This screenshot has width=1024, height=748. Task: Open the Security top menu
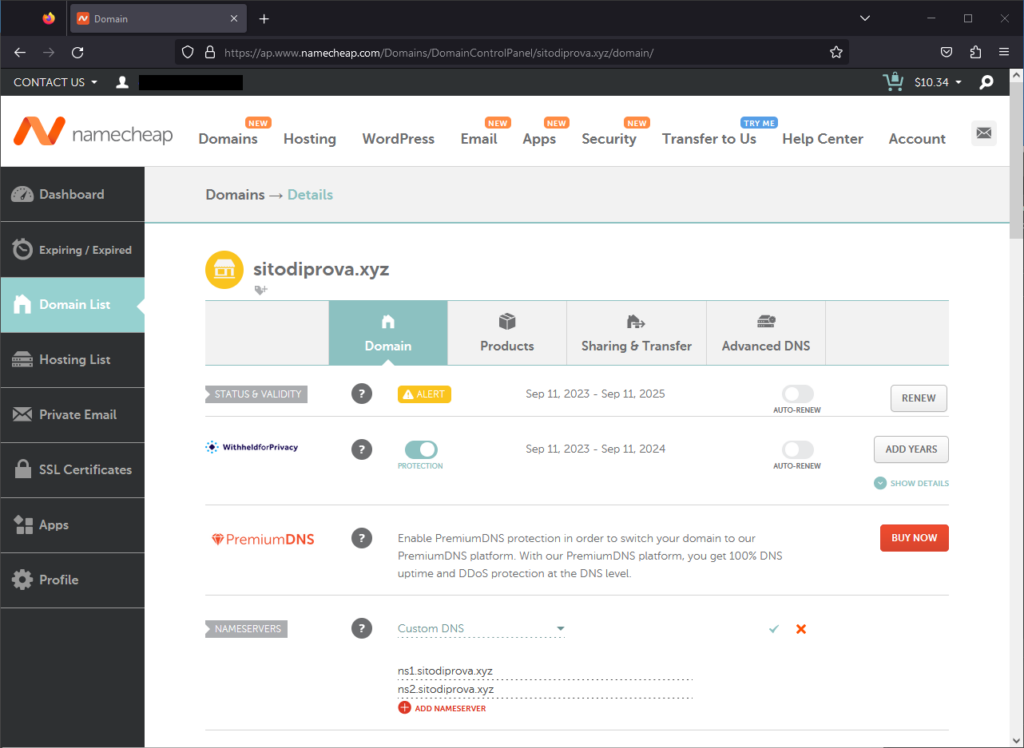609,138
